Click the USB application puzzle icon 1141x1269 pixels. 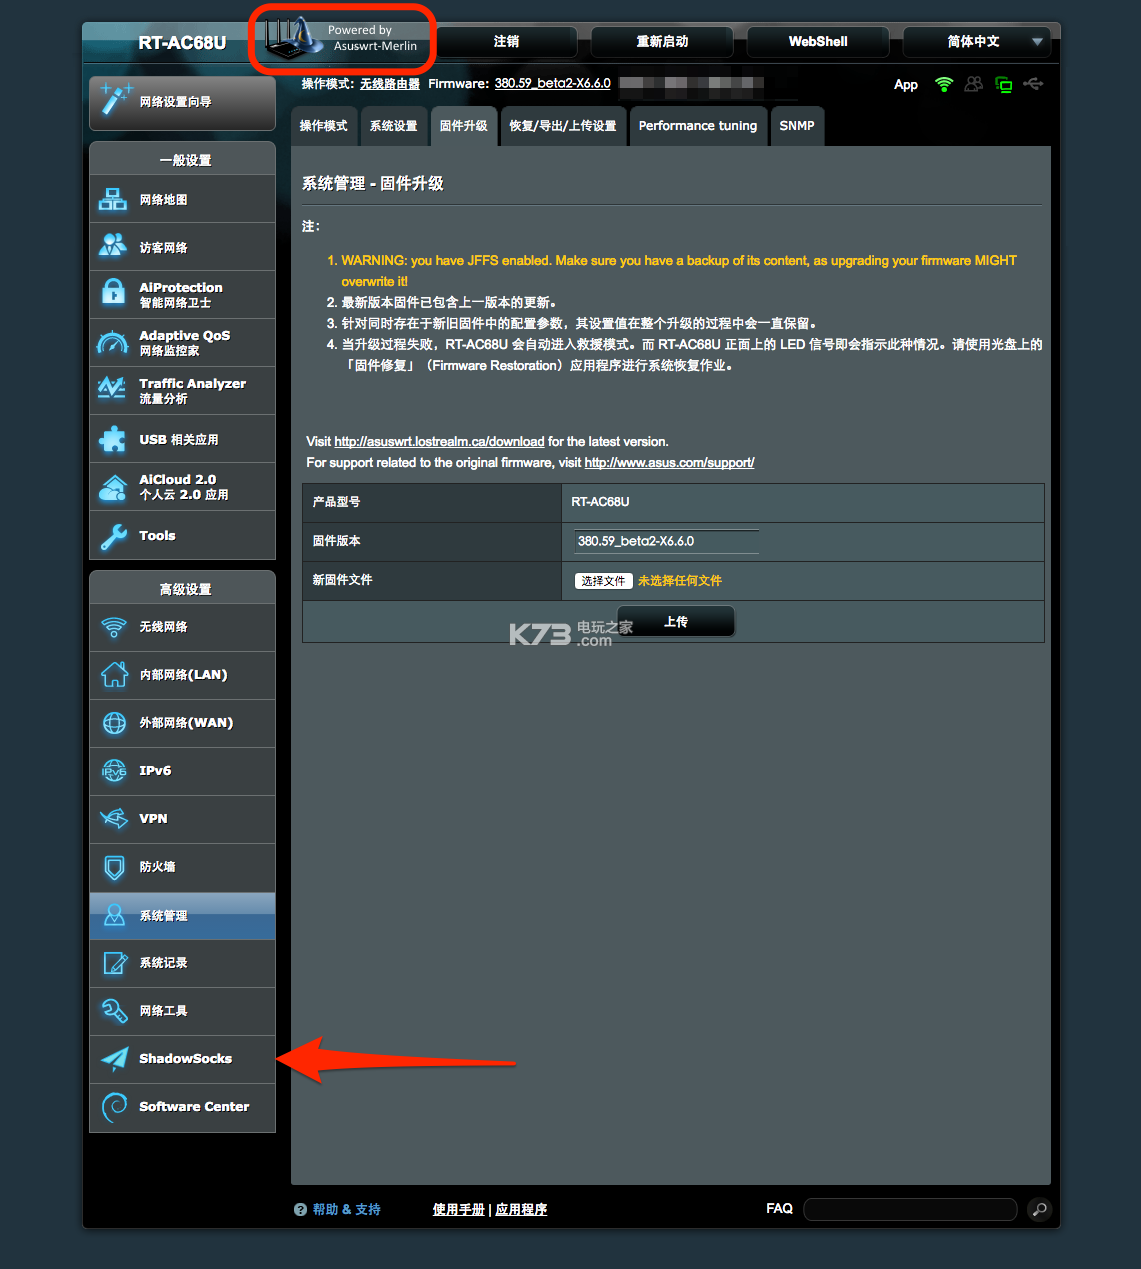click(x=113, y=438)
